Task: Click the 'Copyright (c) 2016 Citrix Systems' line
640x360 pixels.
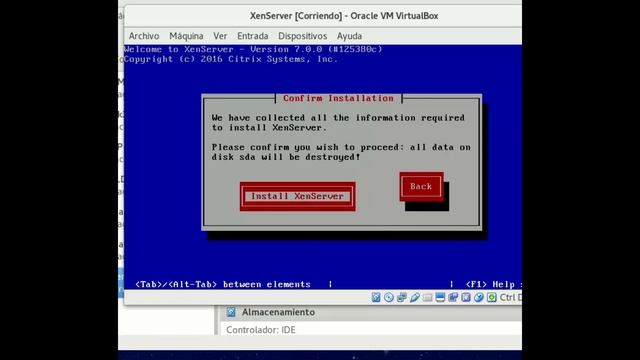Action: (x=231, y=59)
